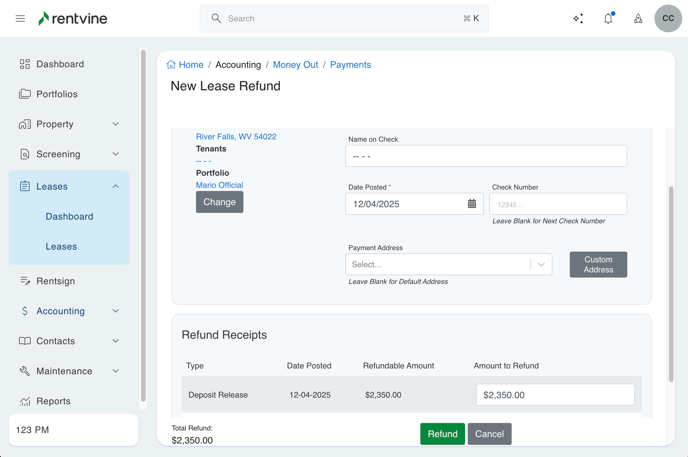Click the Home icon in breadcrumb
The image size is (688, 457).
point(171,65)
